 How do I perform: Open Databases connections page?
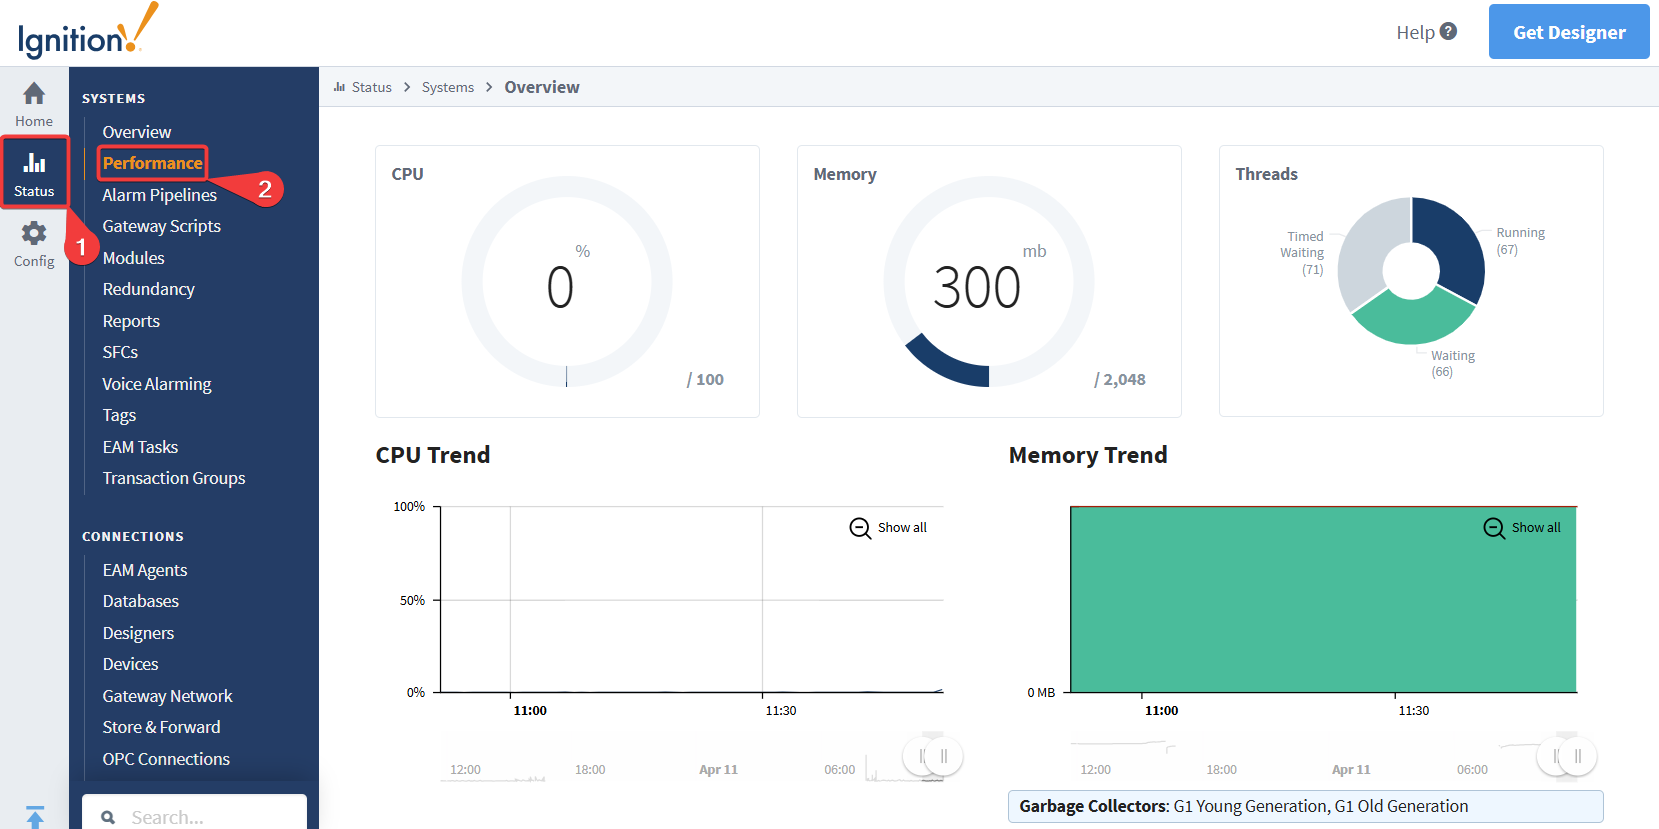click(141, 601)
